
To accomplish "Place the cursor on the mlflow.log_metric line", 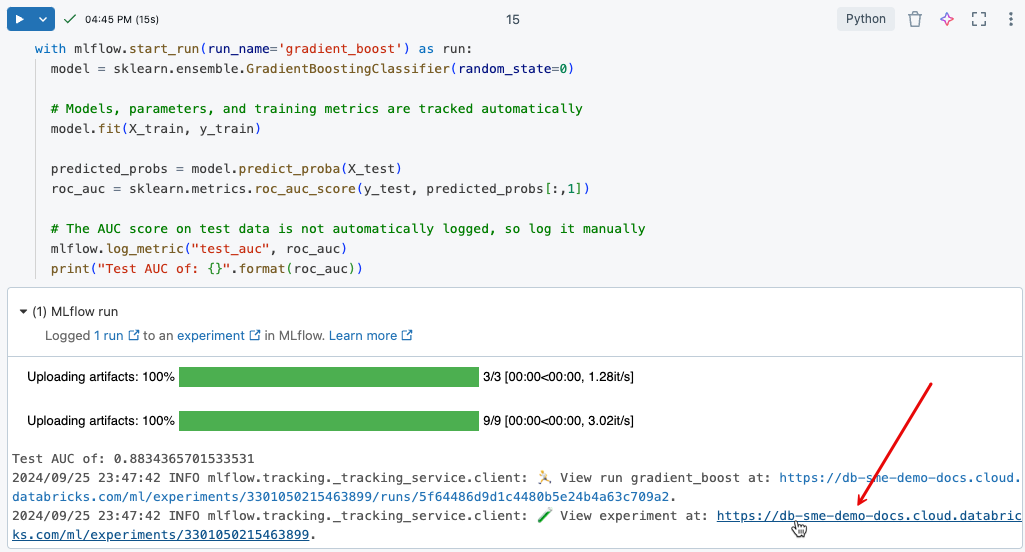I will click(x=199, y=249).
